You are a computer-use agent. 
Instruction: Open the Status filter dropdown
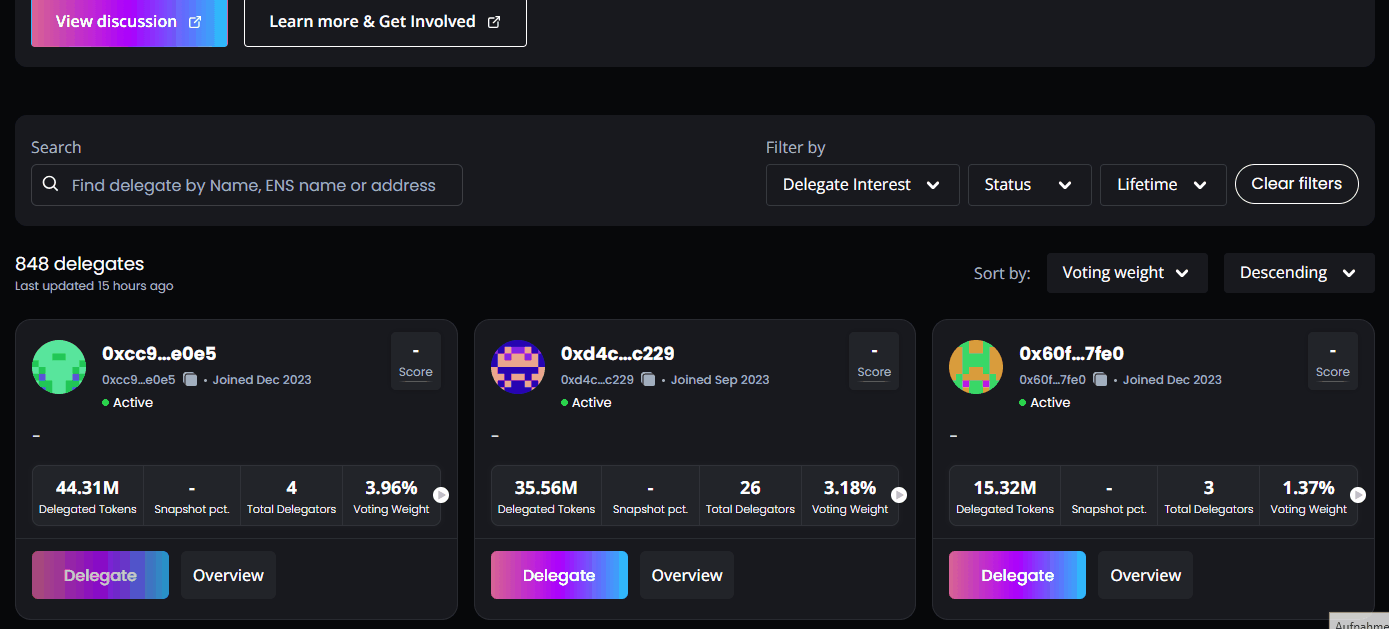[1028, 185]
